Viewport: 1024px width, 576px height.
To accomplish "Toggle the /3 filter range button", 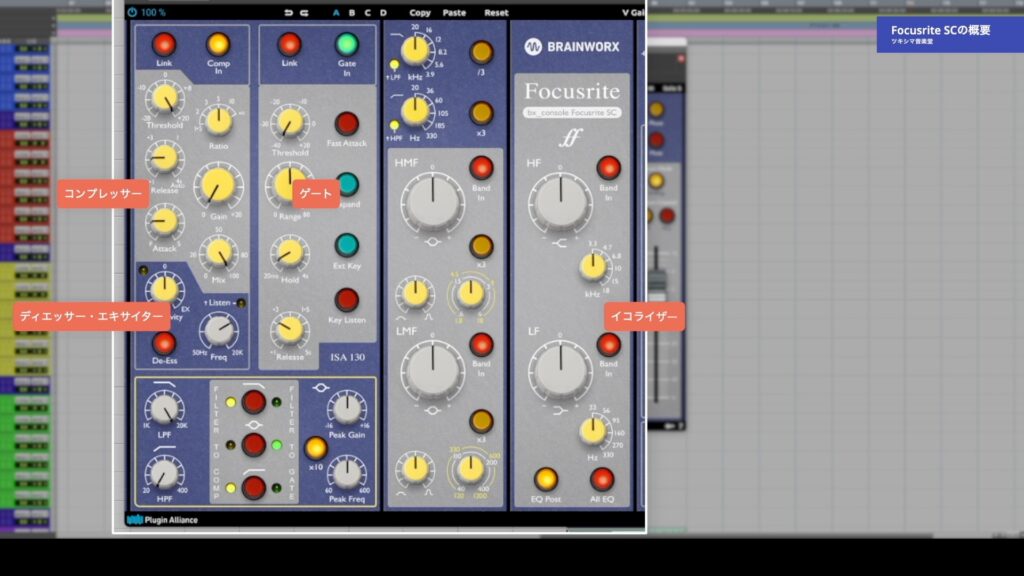I will (x=481, y=52).
